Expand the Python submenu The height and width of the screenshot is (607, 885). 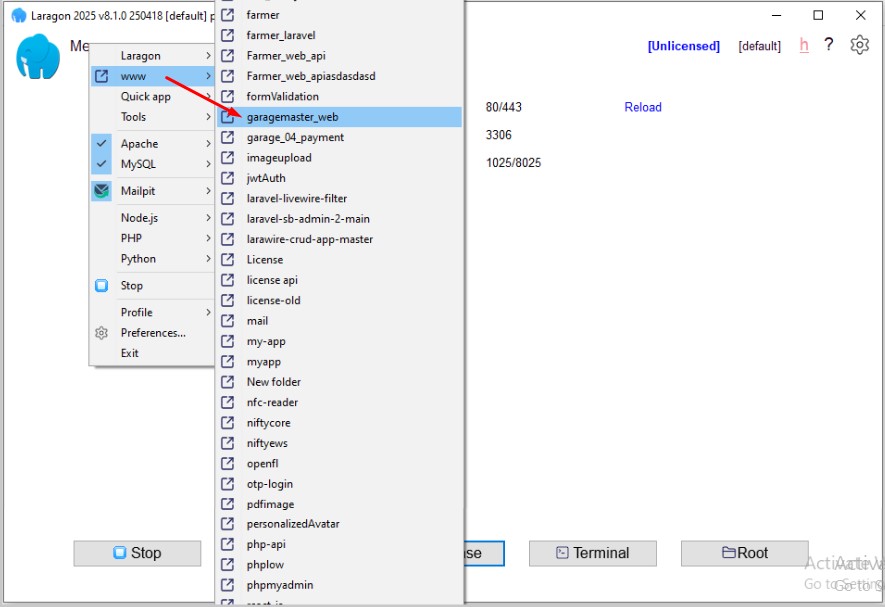point(152,259)
